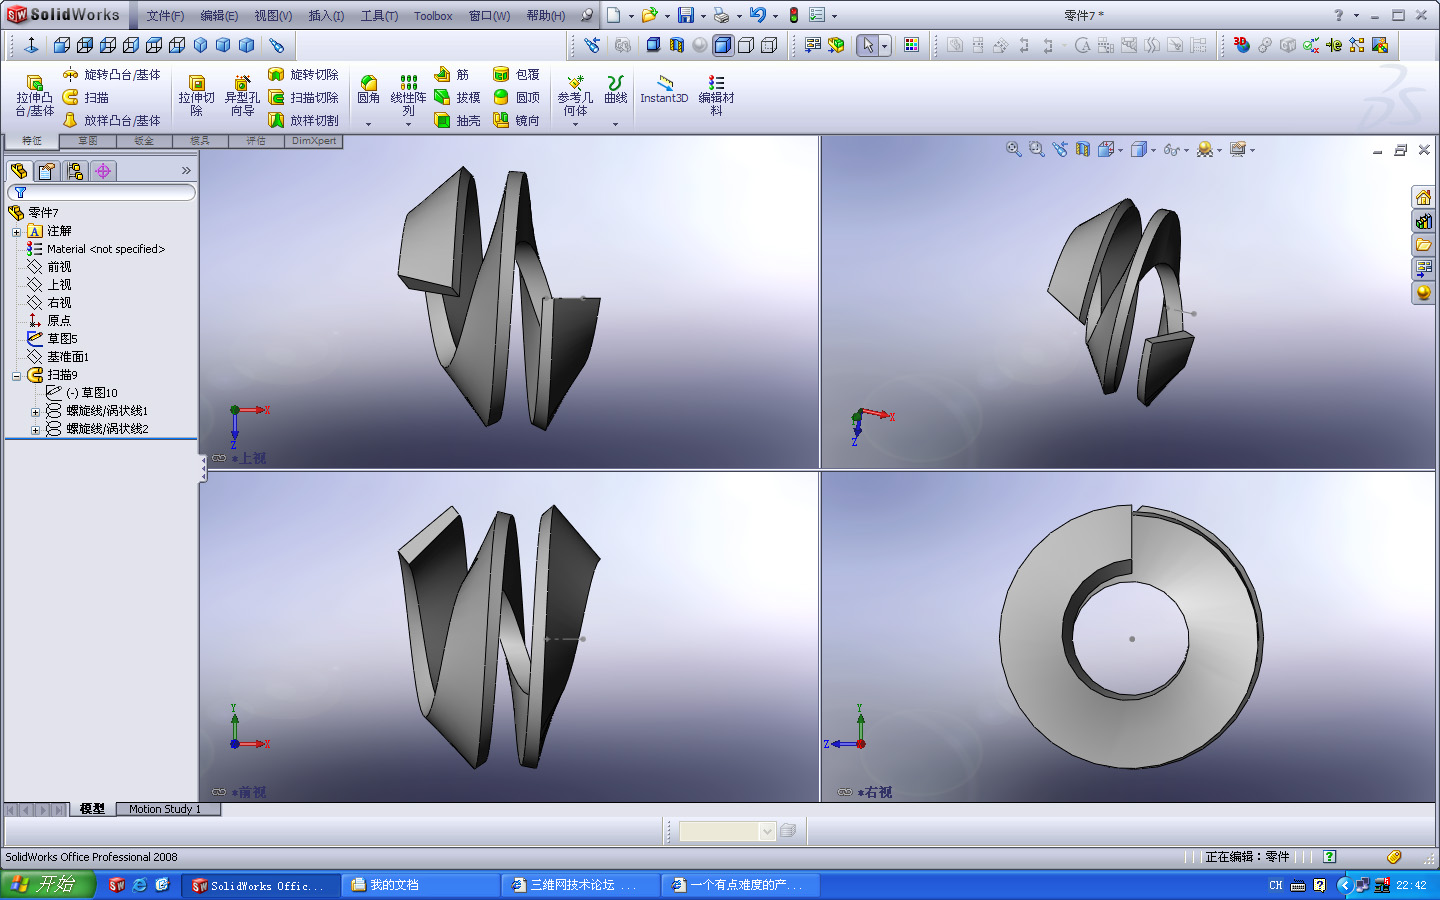
Task: Expand the left panel tabs chevron
Action: pos(186,171)
